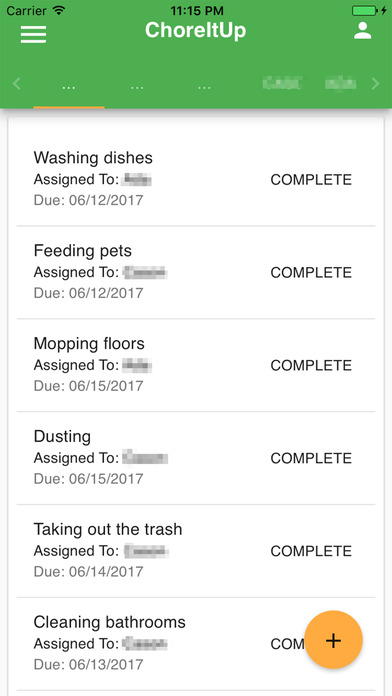
Task: Mark Taking out the trash COMPLETE
Action: [311, 551]
